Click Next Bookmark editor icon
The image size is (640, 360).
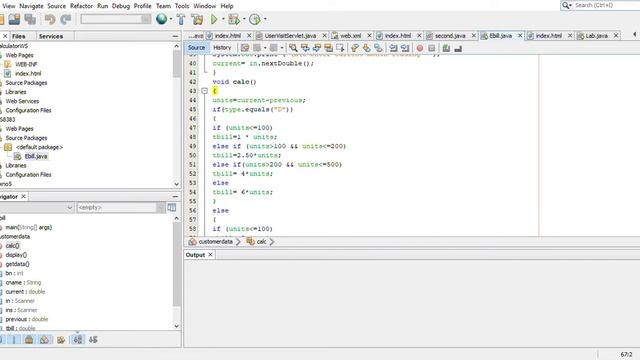click(x=367, y=48)
